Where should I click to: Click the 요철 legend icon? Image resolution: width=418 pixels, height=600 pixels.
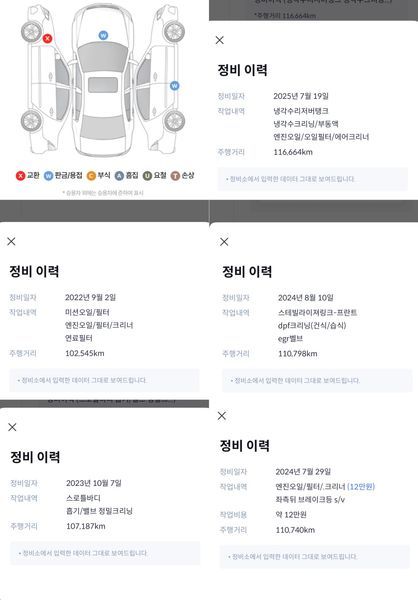coord(147,176)
